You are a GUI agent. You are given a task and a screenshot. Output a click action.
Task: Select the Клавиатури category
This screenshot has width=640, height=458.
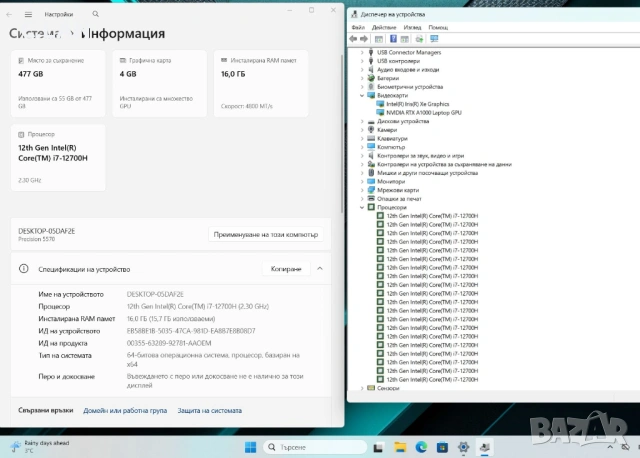[392, 138]
